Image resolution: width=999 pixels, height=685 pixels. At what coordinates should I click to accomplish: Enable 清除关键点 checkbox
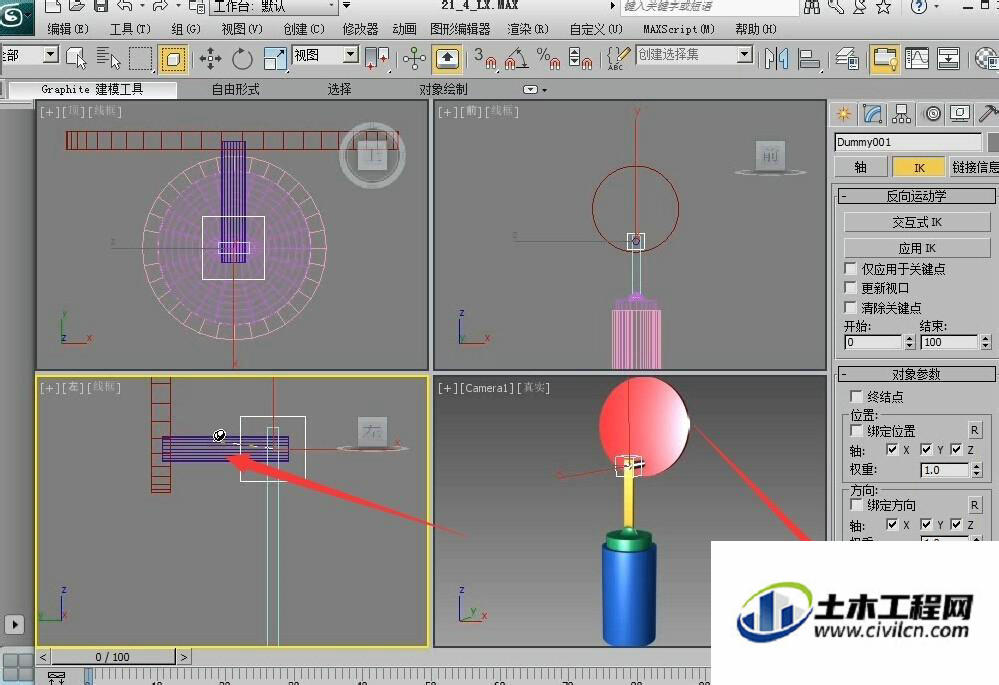point(850,308)
